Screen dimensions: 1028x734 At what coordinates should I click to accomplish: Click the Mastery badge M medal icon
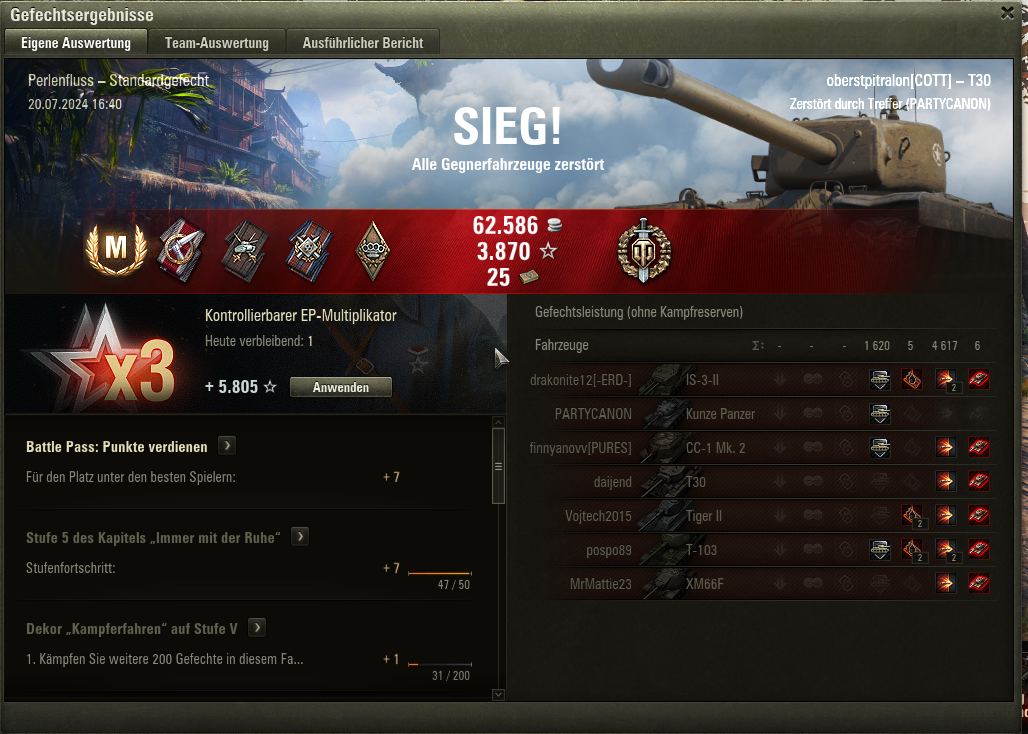click(x=116, y=248)
